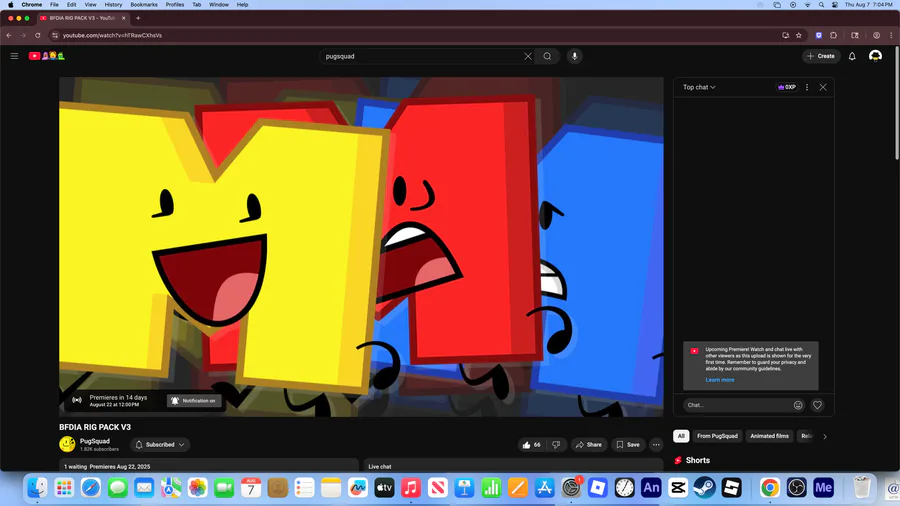900x506 pixels.
Task: Select the All filter chip
Action: pos(681,436)
